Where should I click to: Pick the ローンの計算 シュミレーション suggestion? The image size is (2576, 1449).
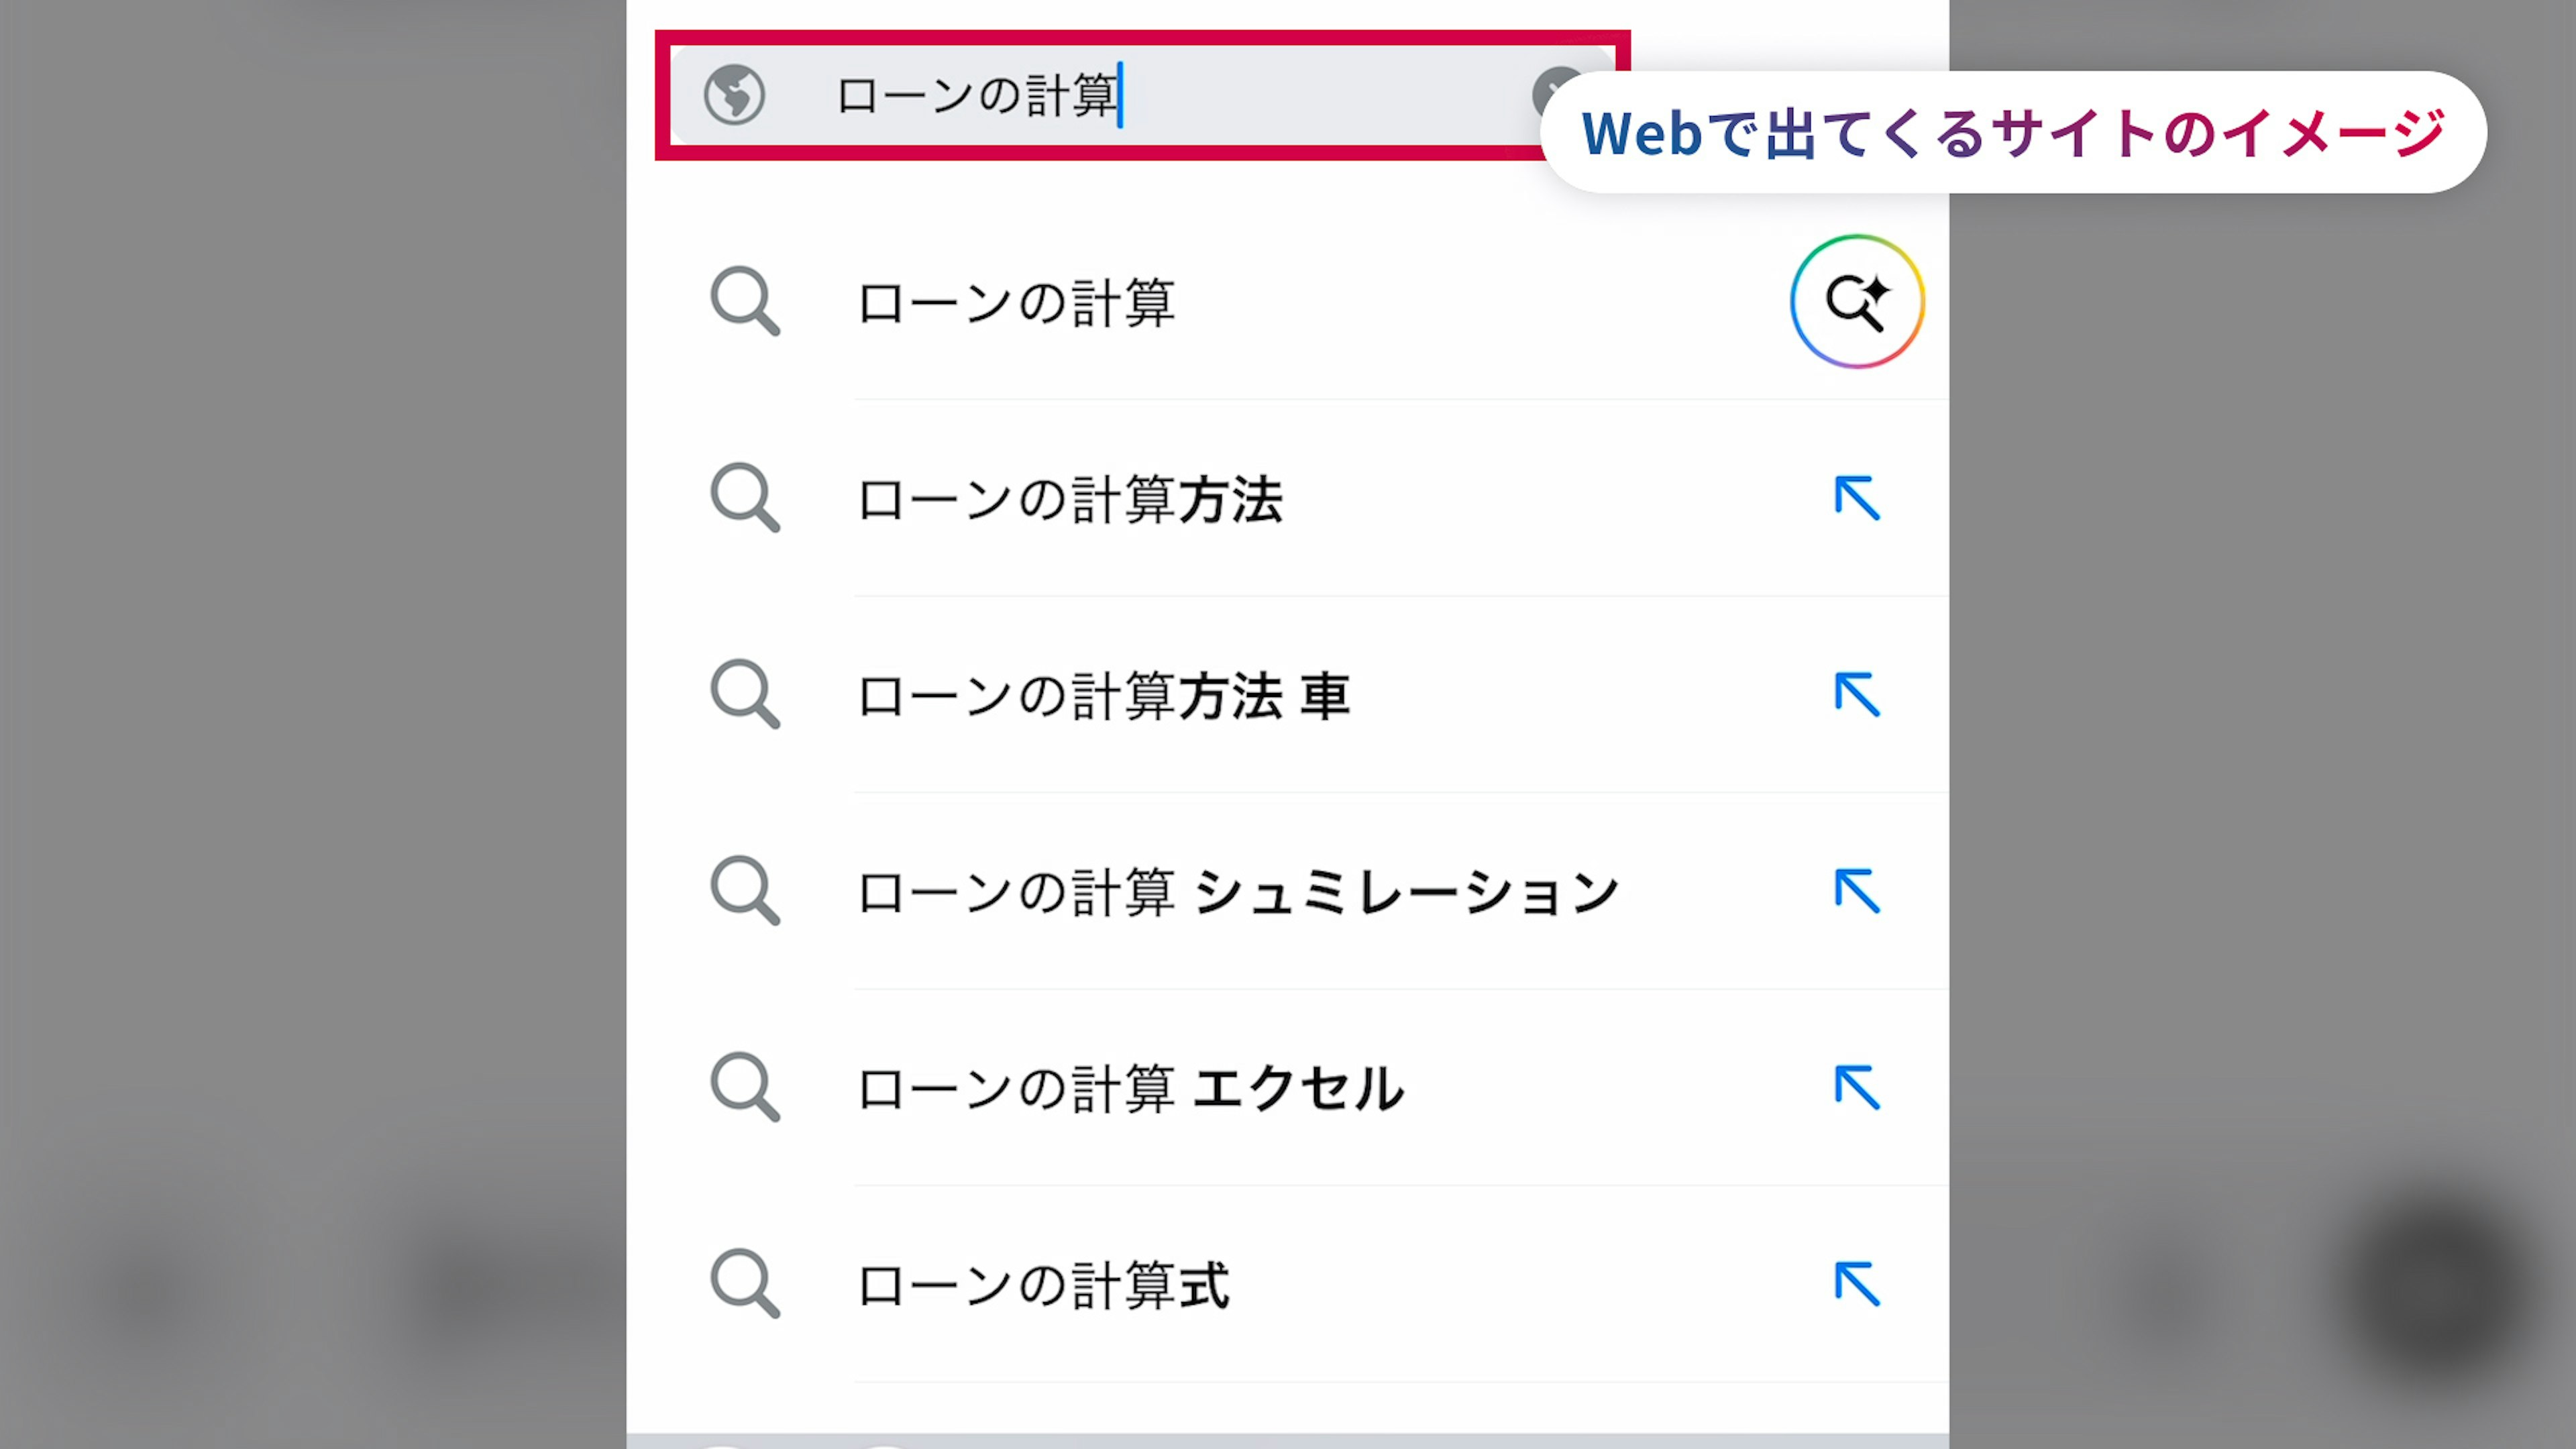1237,892
